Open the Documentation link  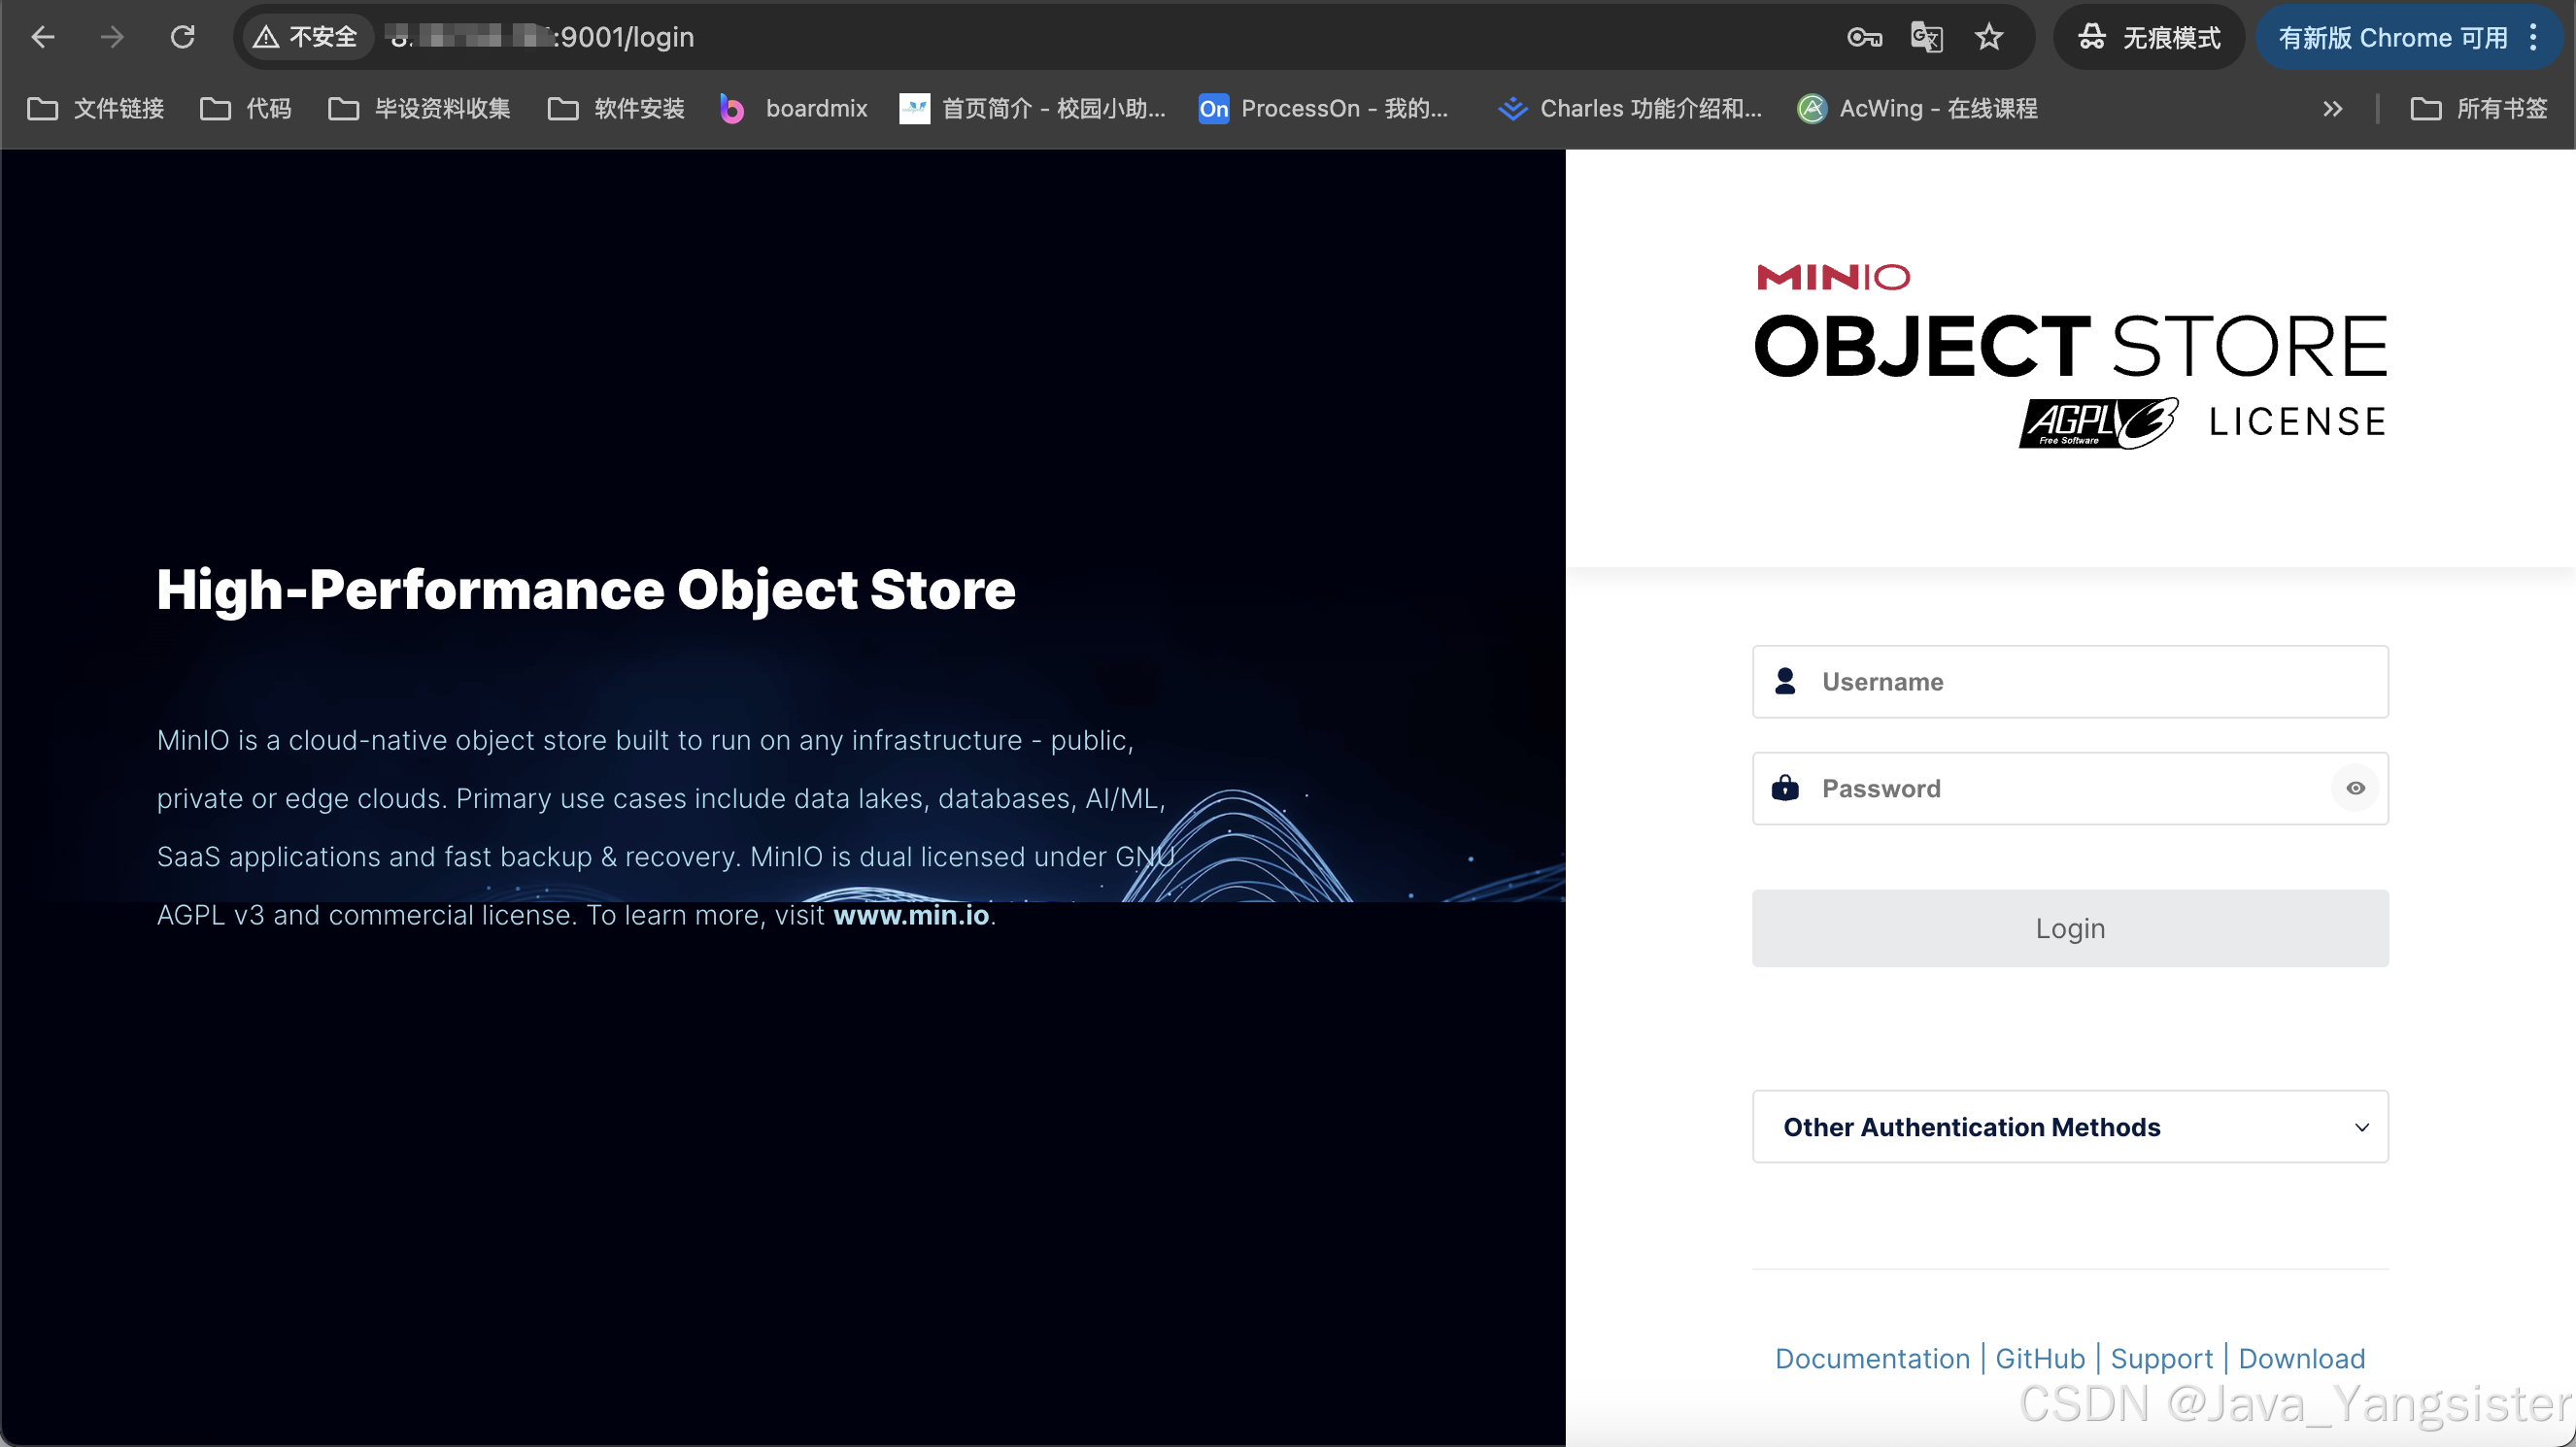coord(1872,1358)
